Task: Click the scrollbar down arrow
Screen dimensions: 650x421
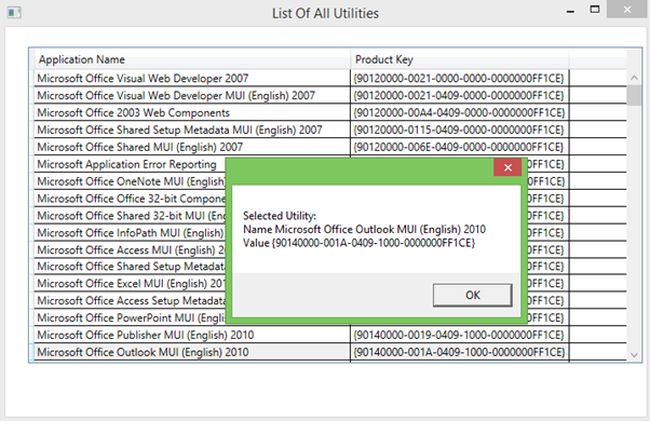Action: click(634, 355)
